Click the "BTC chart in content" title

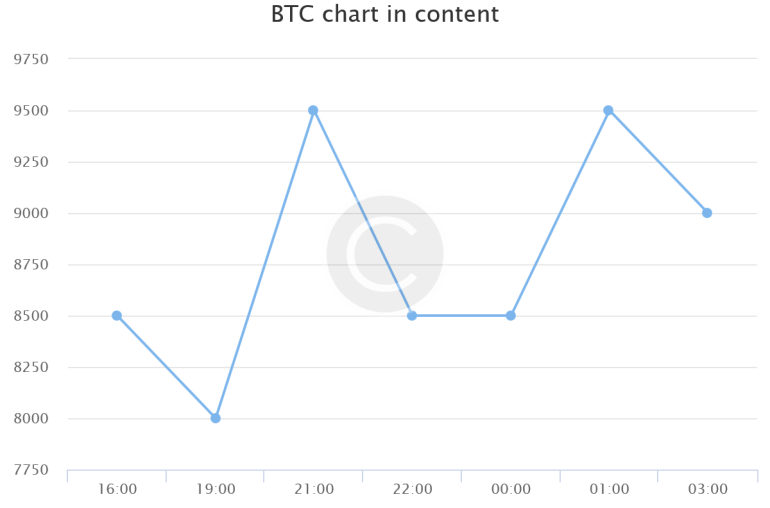tap(385, 15)
